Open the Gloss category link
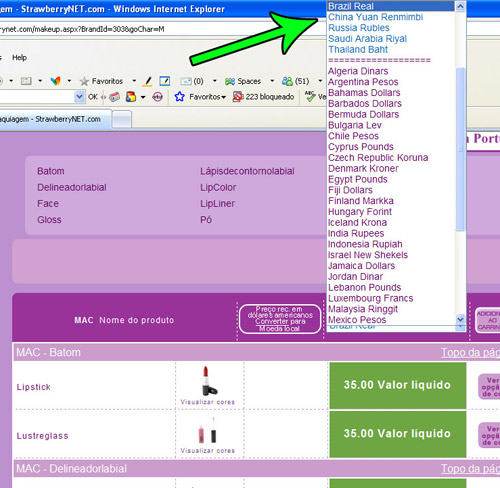 click(49, 220)
